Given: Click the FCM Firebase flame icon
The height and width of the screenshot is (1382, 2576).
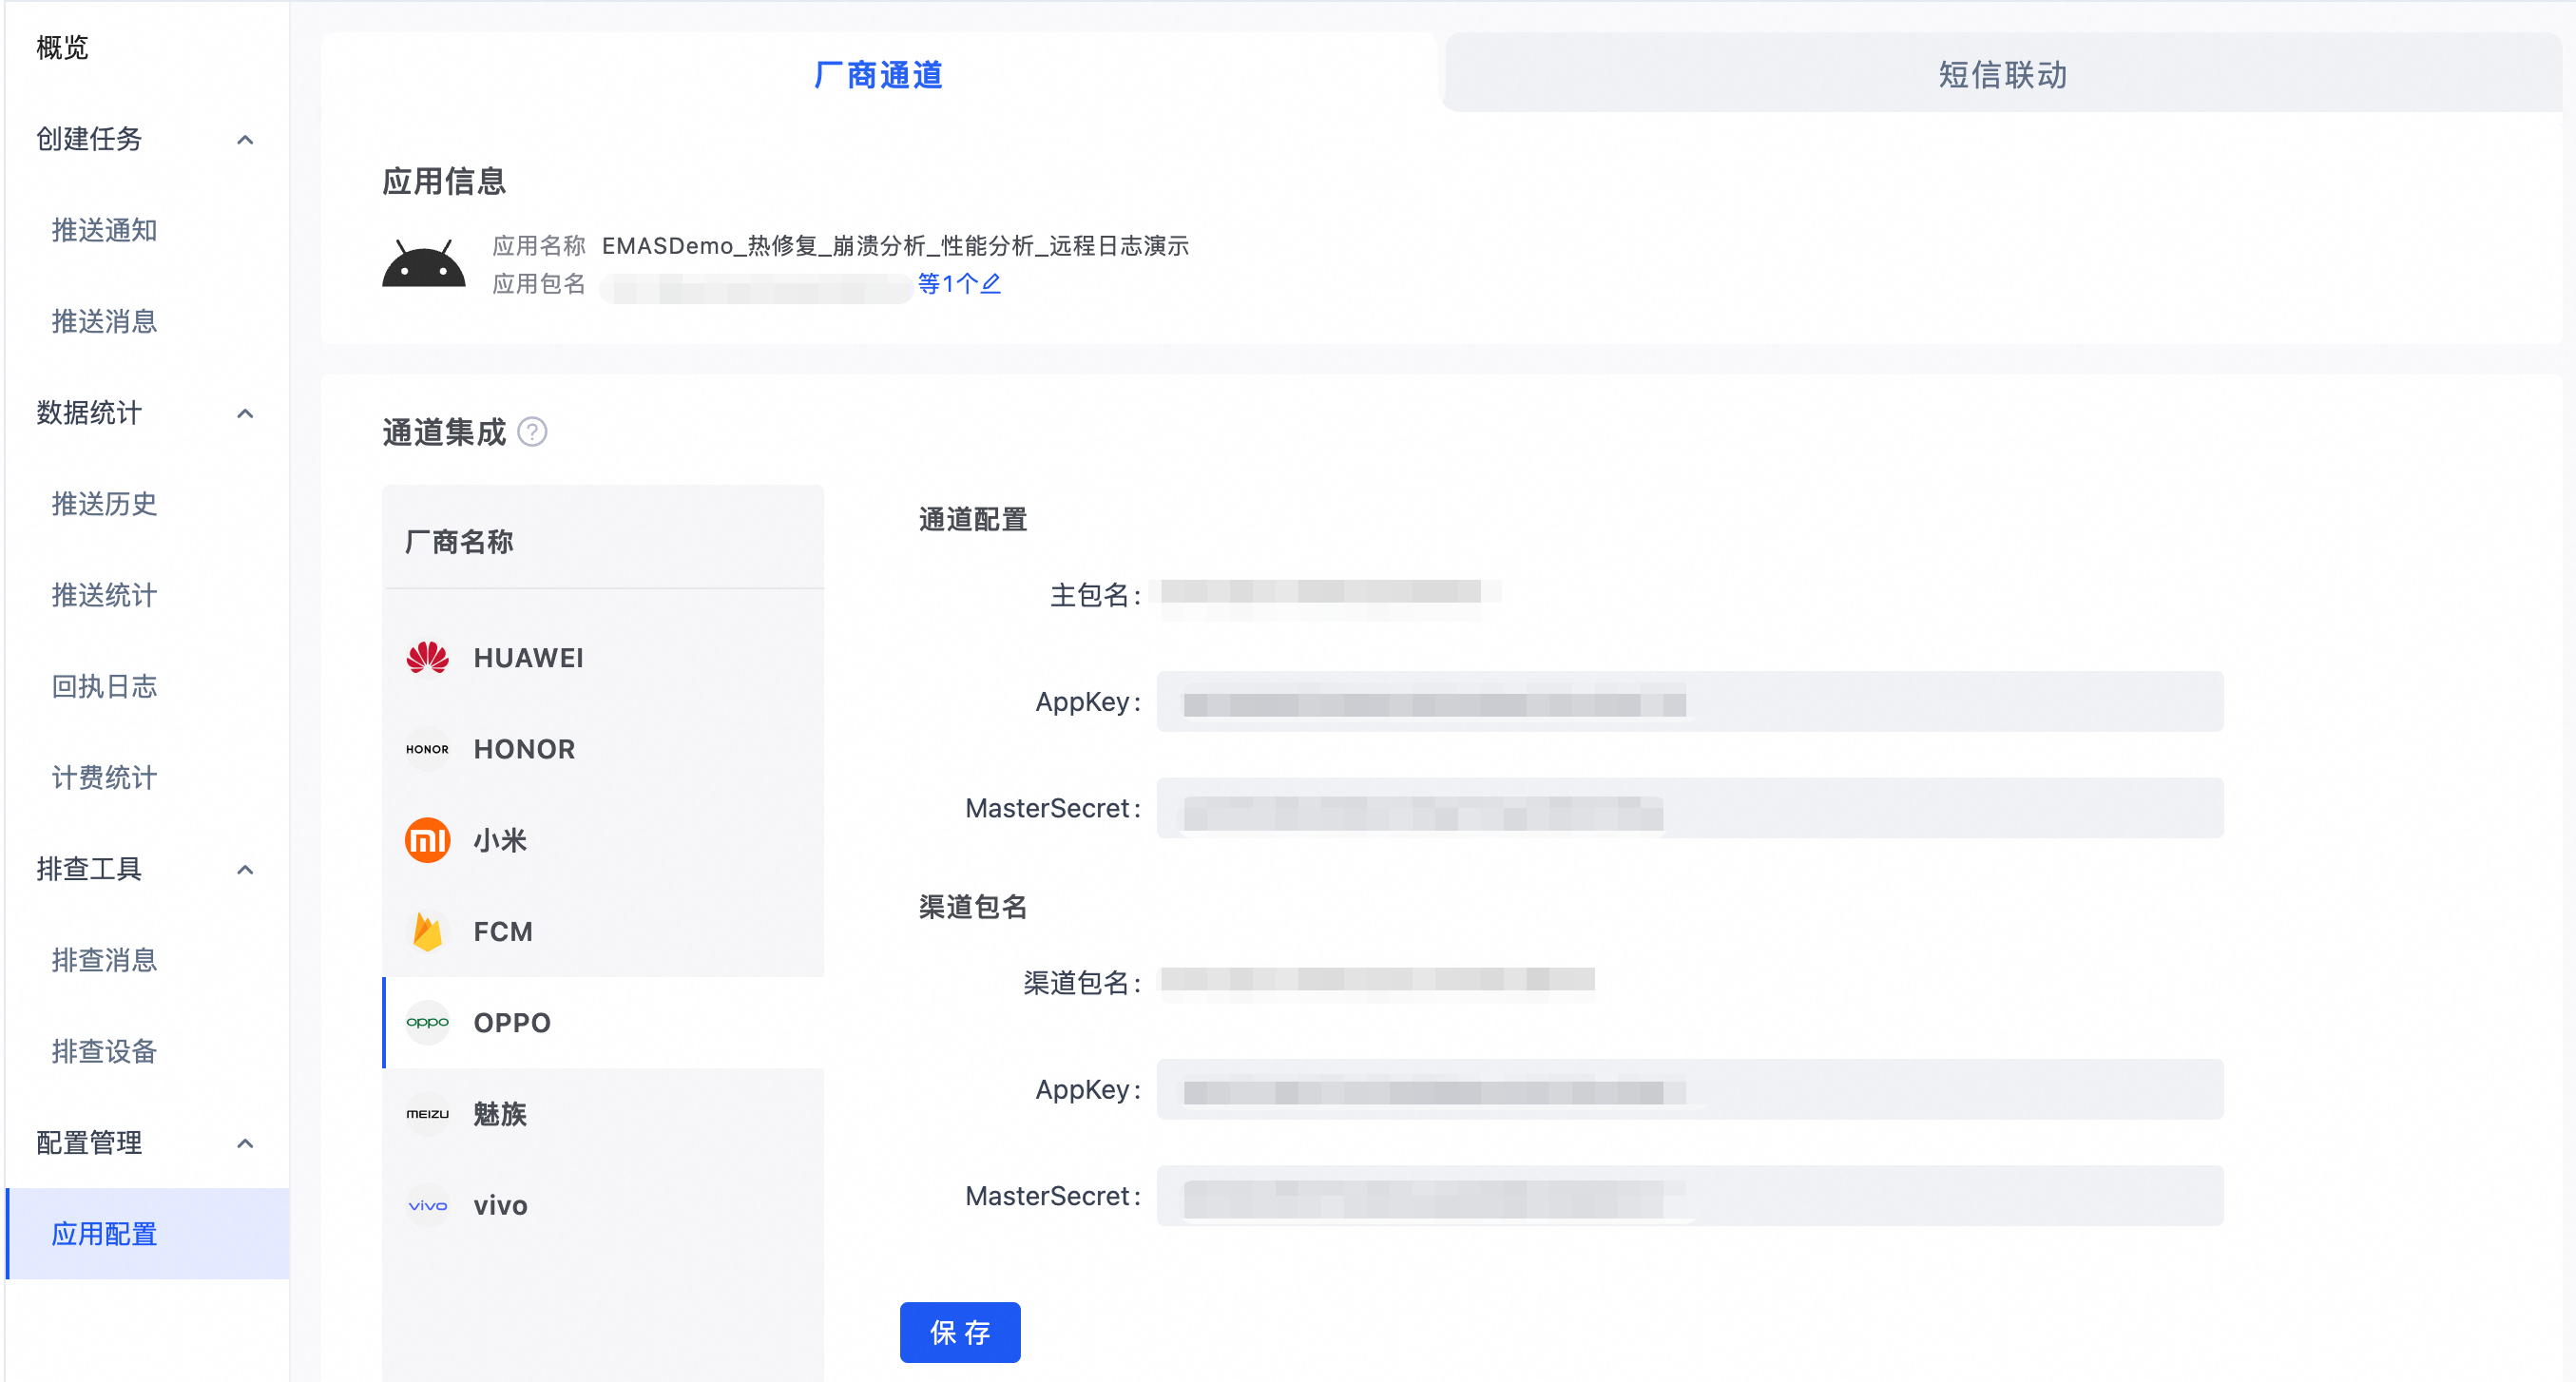Looking at the screenshot, I should [427, 931].
